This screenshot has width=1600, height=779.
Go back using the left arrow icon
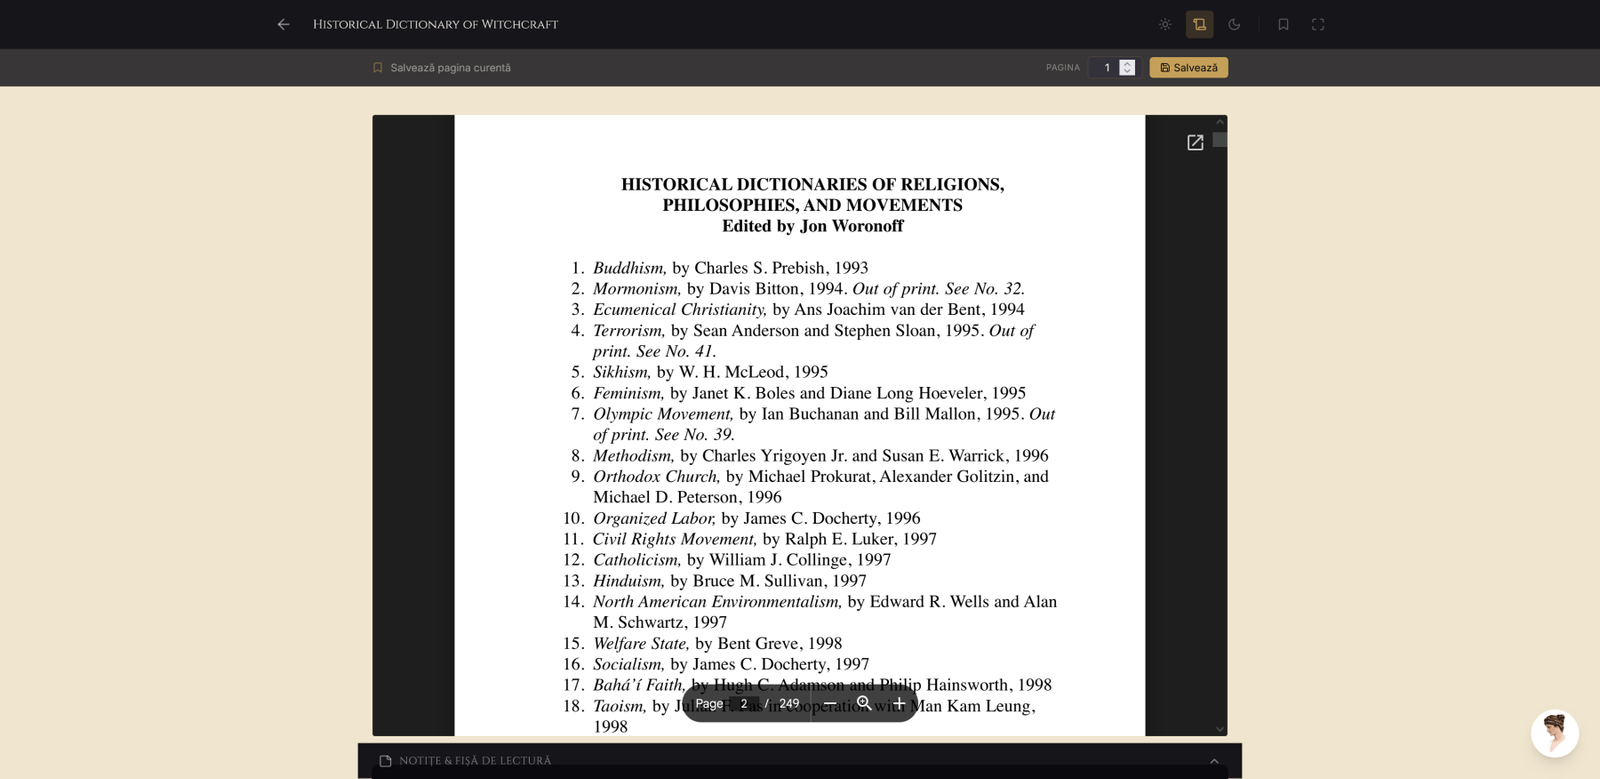pos(283,24)
